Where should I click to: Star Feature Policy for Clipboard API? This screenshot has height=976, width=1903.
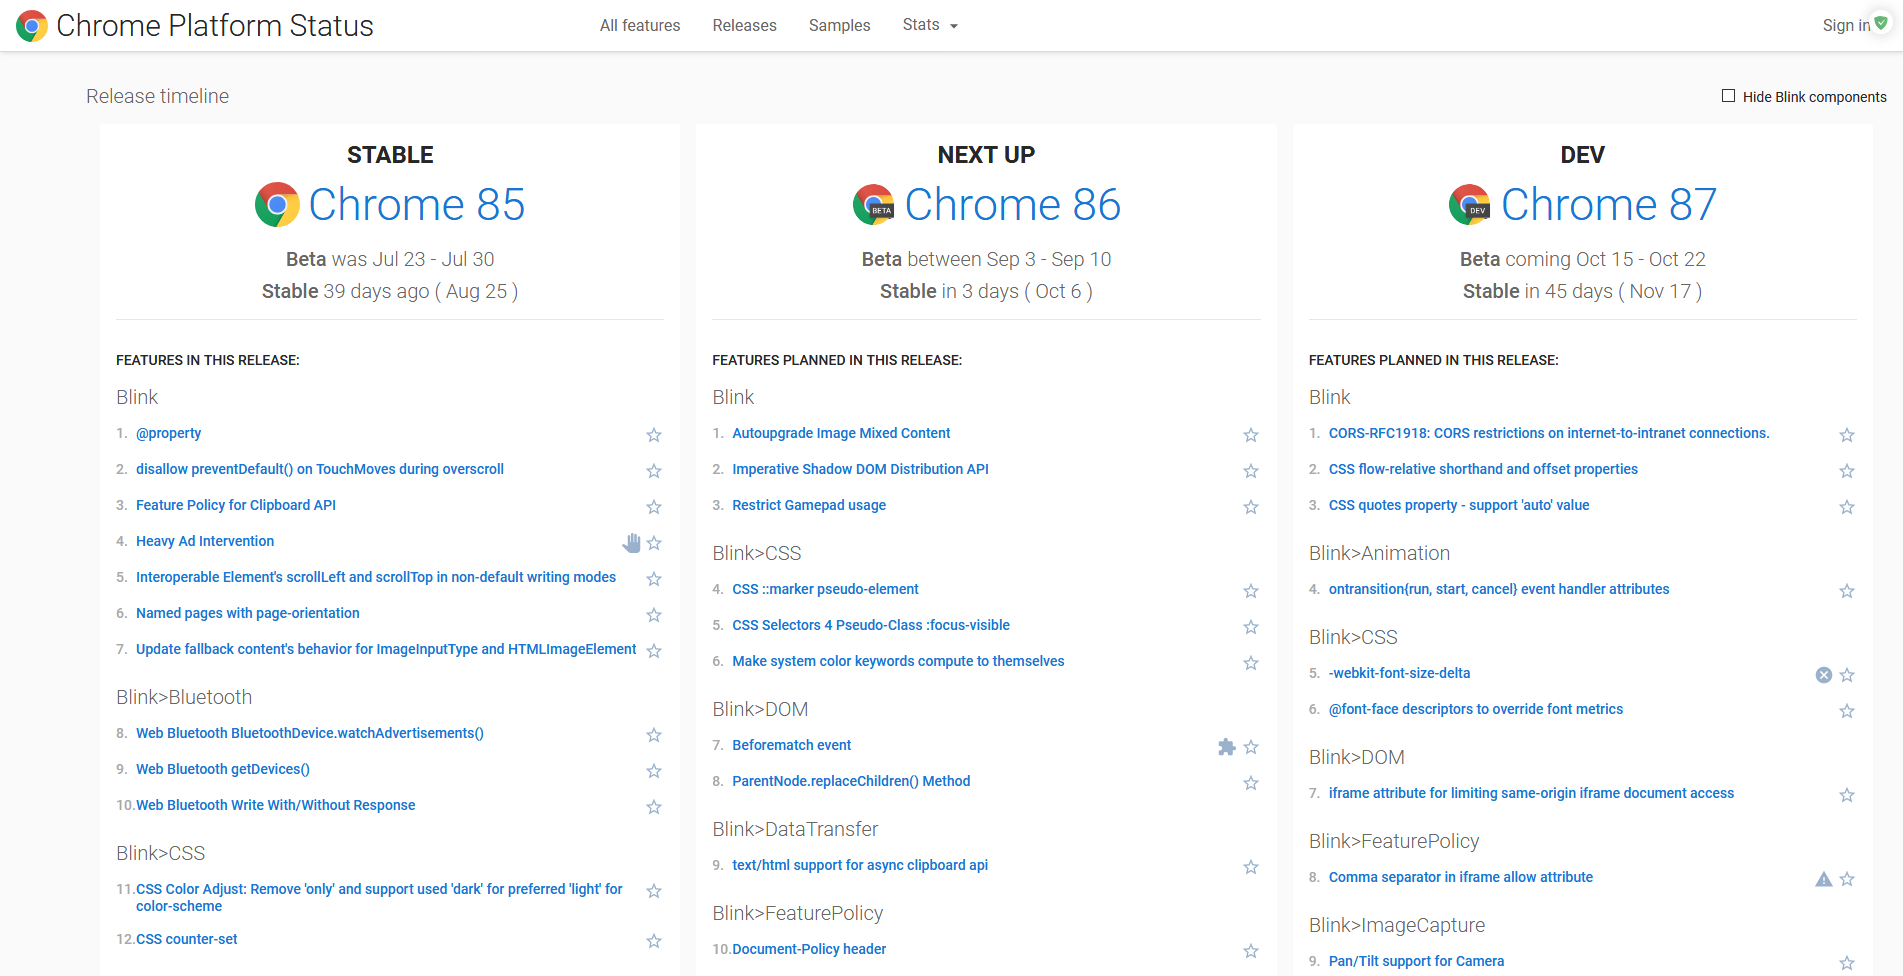pyautogui.click(x=654, y=507)
